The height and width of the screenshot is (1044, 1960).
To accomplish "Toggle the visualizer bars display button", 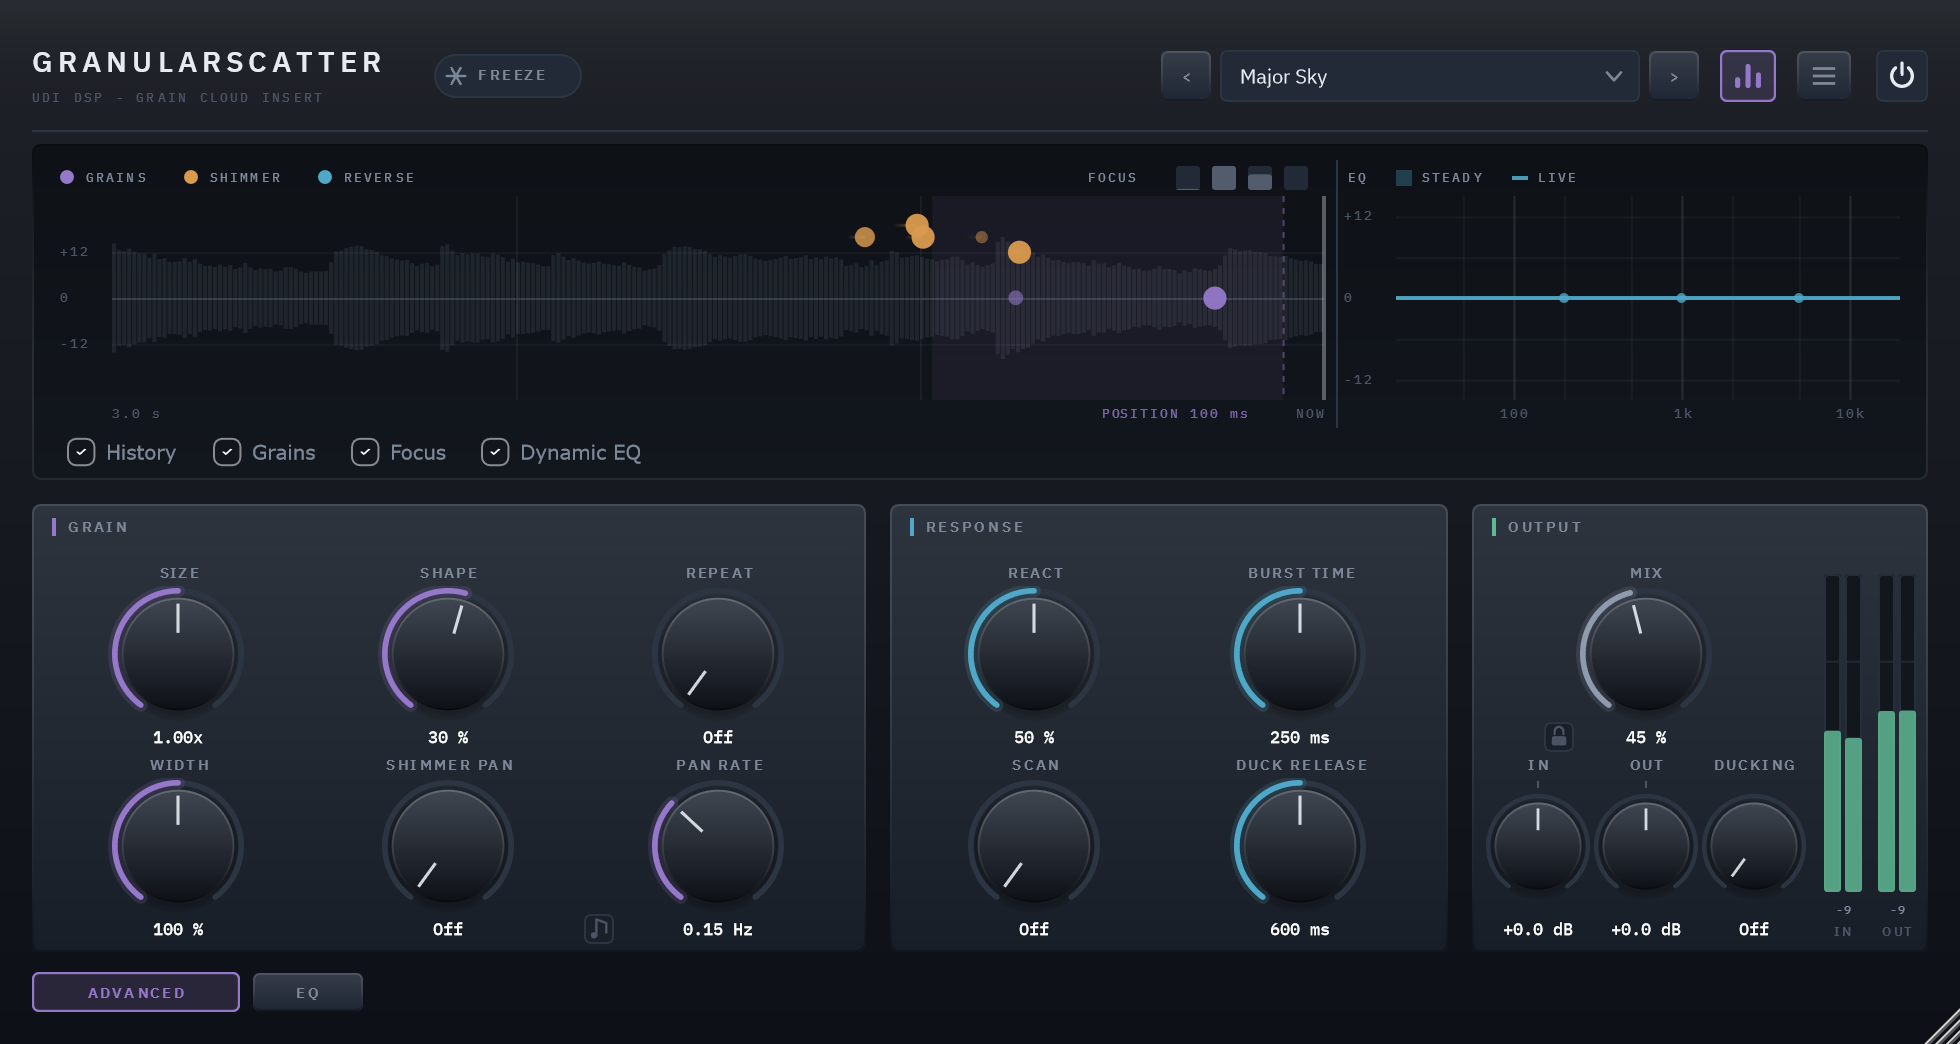I will coord(1748,76).
